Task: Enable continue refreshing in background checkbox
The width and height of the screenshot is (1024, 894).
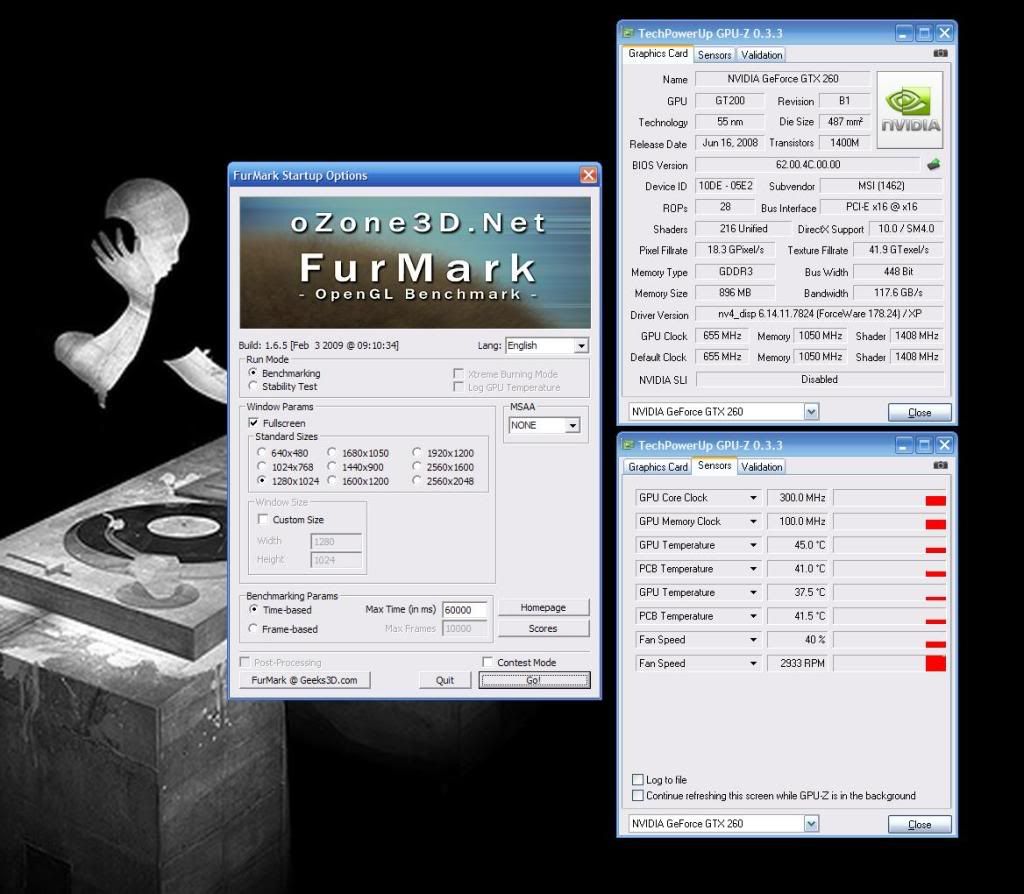Action: [637, 795]
